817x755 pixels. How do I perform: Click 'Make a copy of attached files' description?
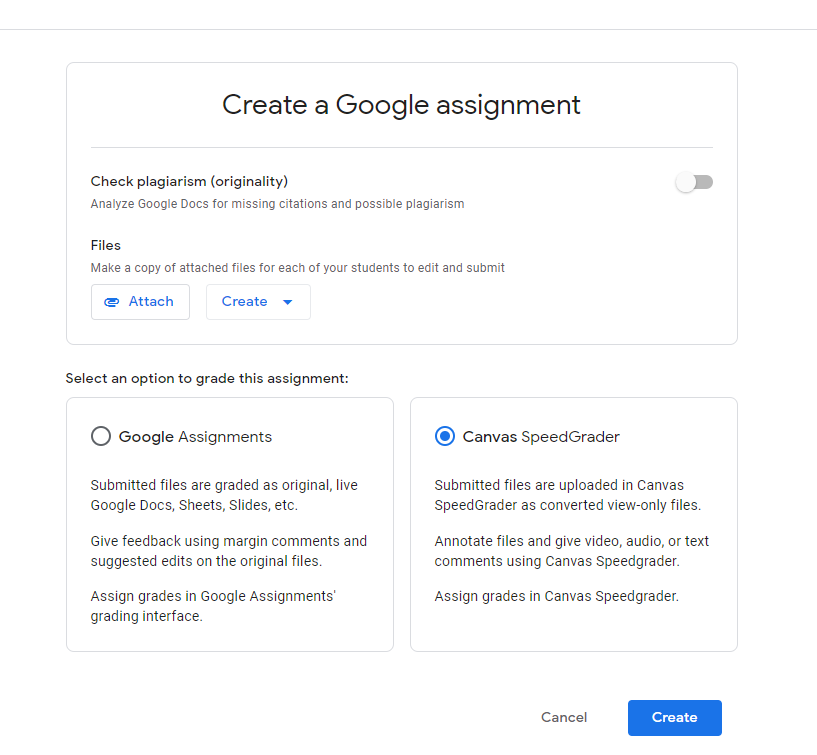[x=298, y=268]
